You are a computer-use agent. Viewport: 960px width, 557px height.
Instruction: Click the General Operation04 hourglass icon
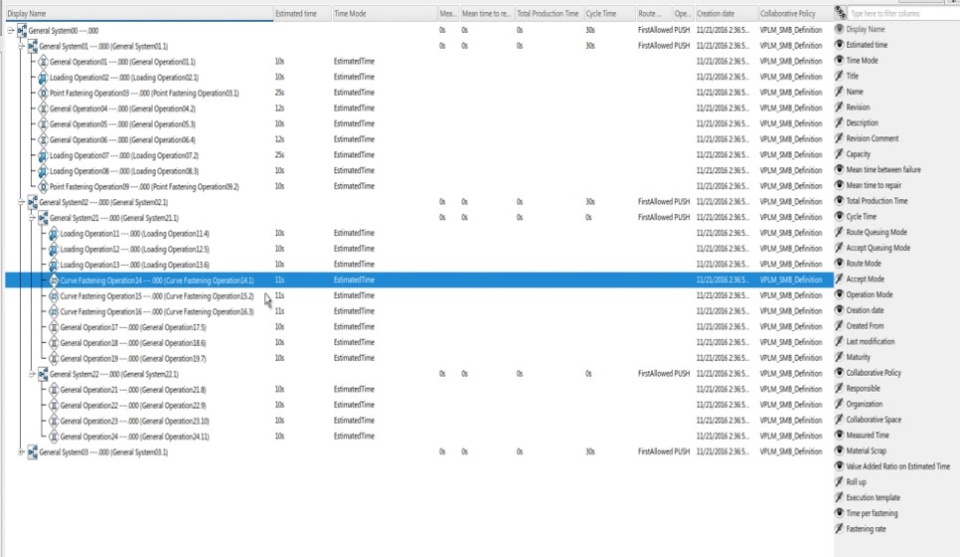point(43,109)
